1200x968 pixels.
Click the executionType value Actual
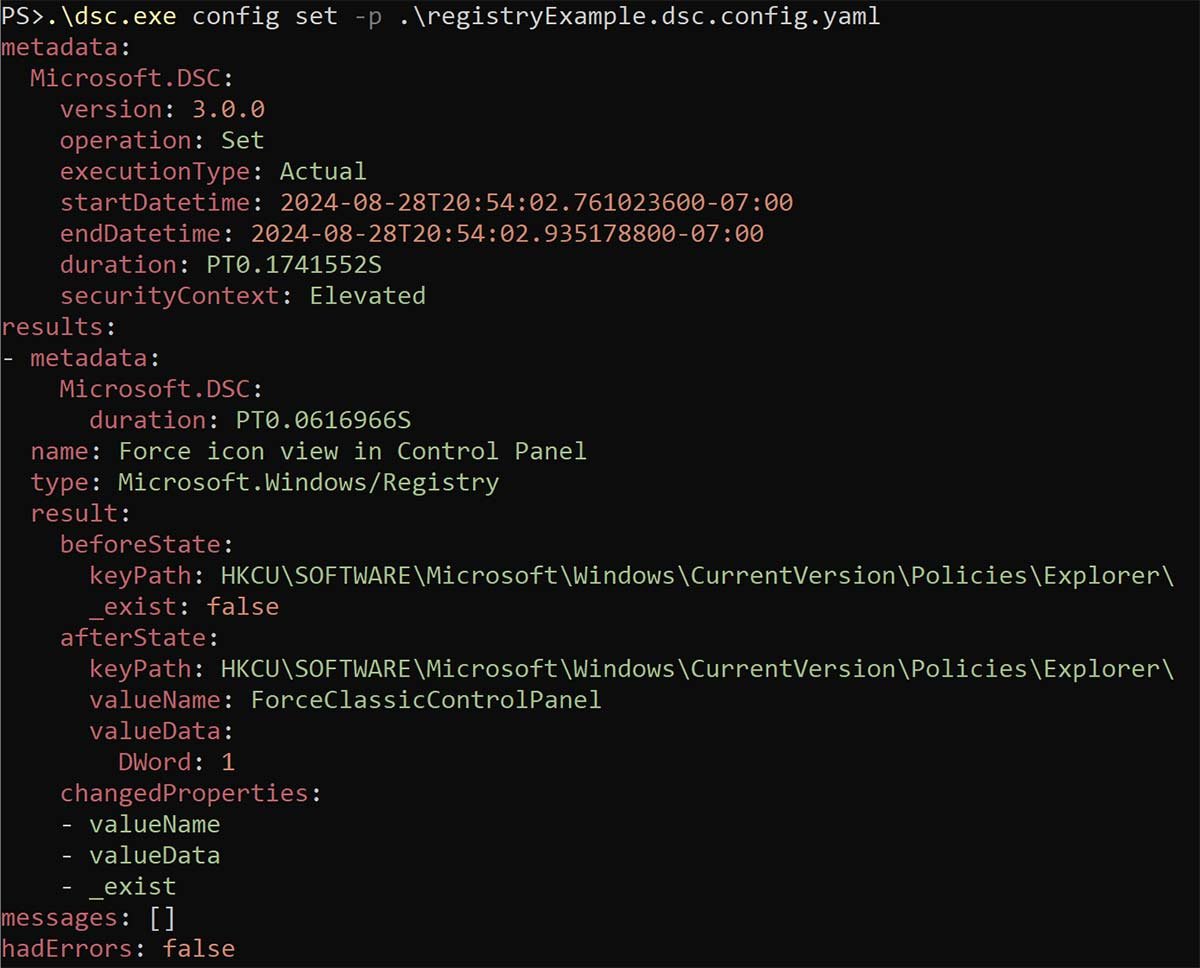(x=323, y=171)
